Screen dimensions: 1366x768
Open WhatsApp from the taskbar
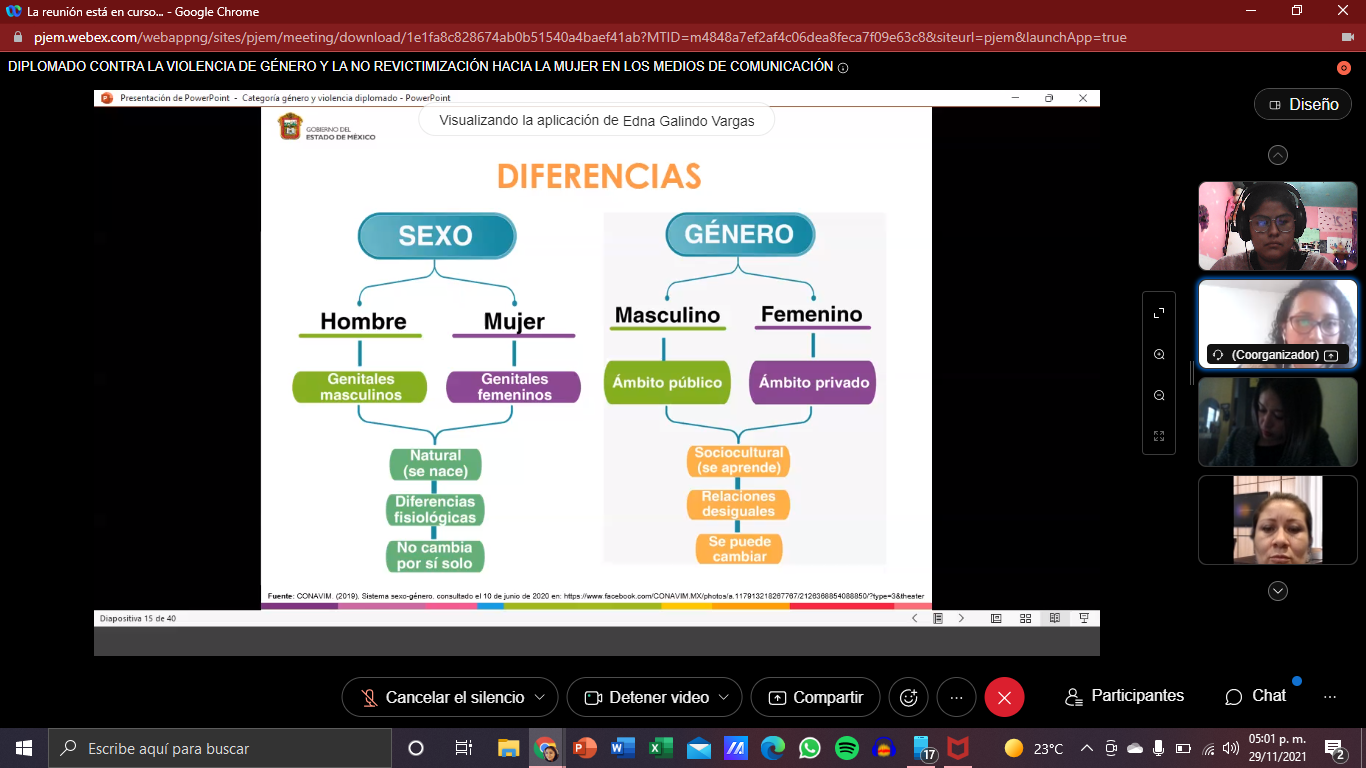click(809, 748)
